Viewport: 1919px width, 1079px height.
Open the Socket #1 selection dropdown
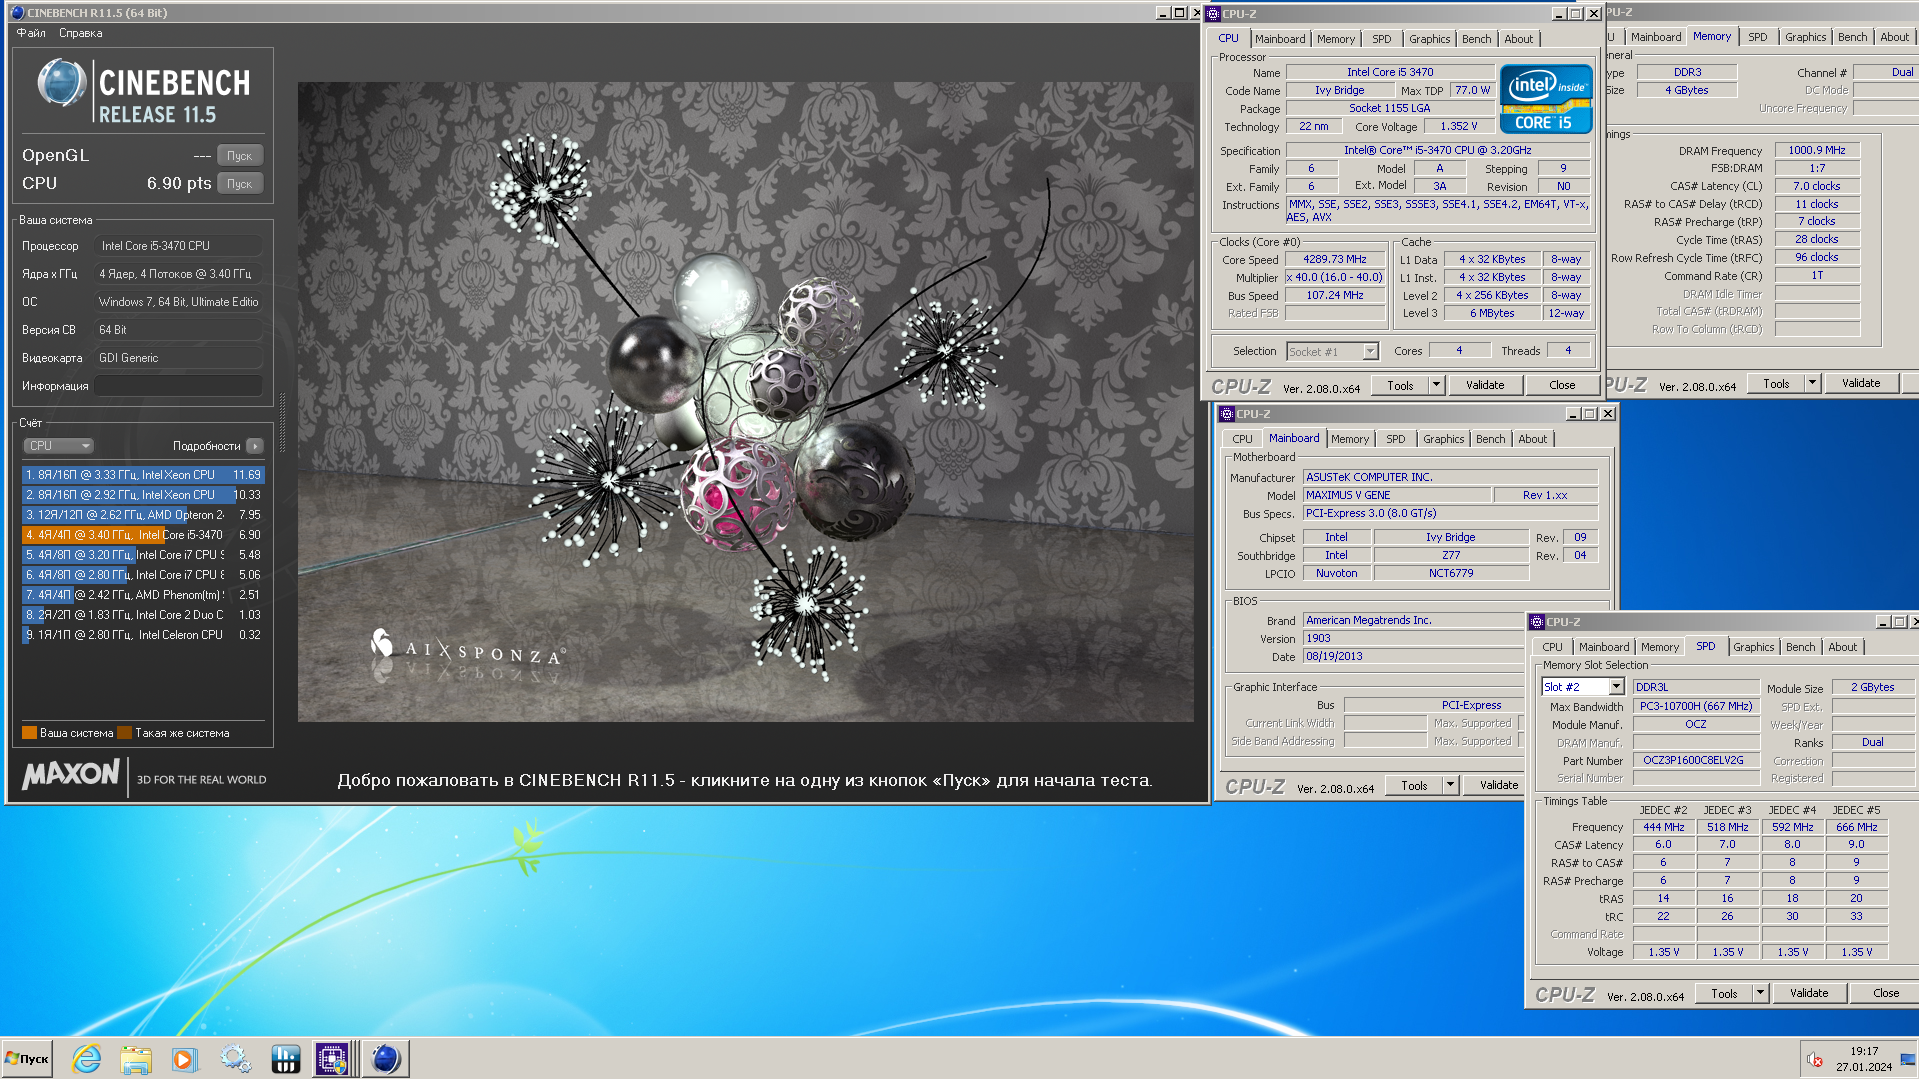[1371, 352]
